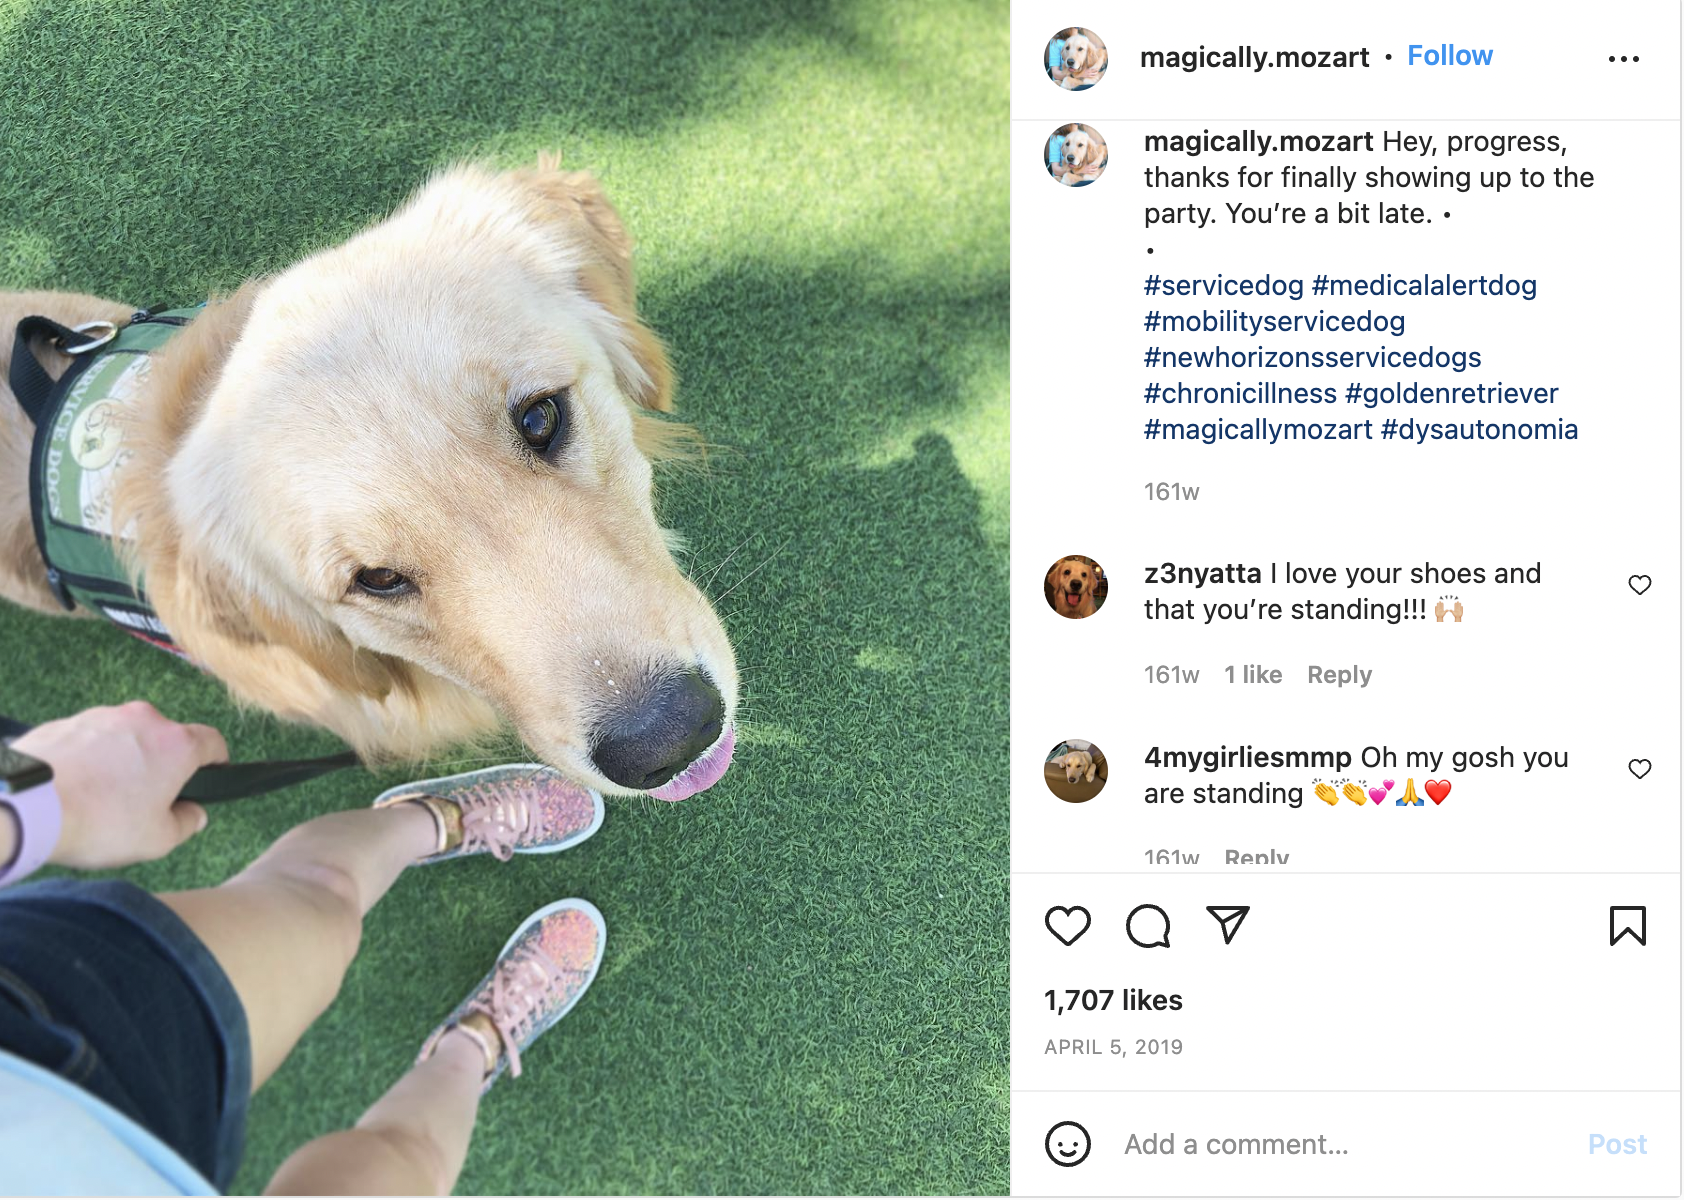Open the #servicedog hashtag
The height and width of the screenshot is (1200, 1684).
[1223, 286]
